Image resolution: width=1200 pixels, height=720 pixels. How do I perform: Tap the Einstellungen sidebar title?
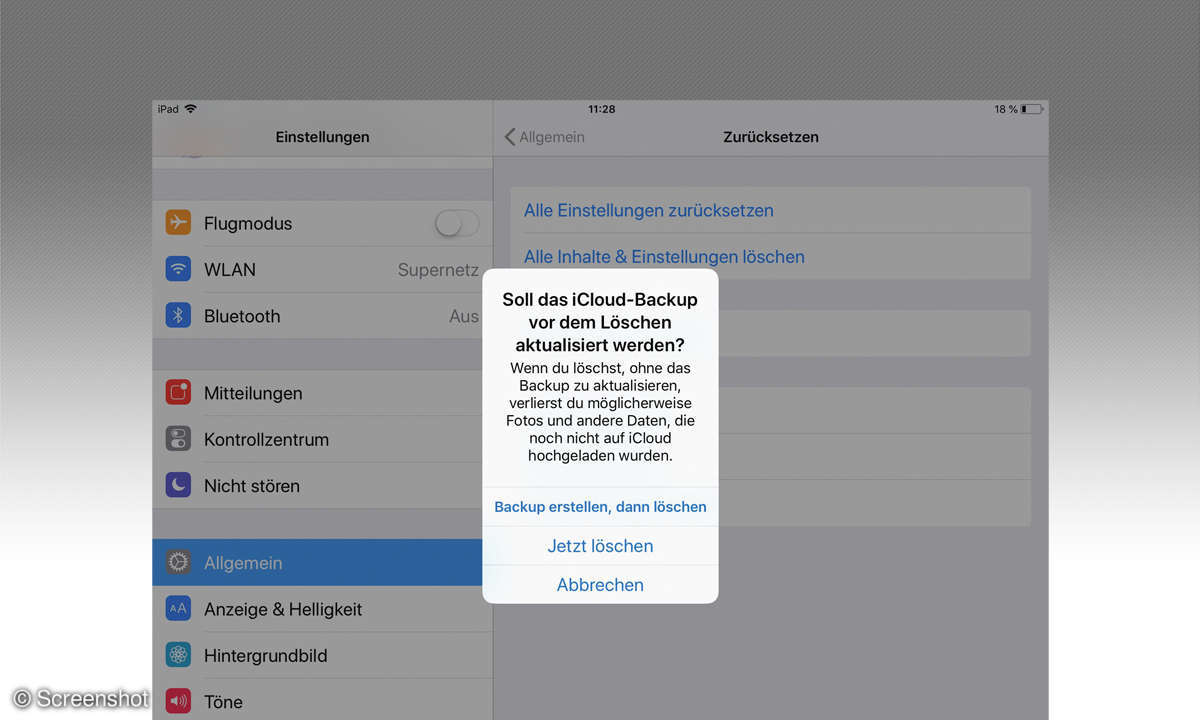pyautogui.click(x=322, y=137)
